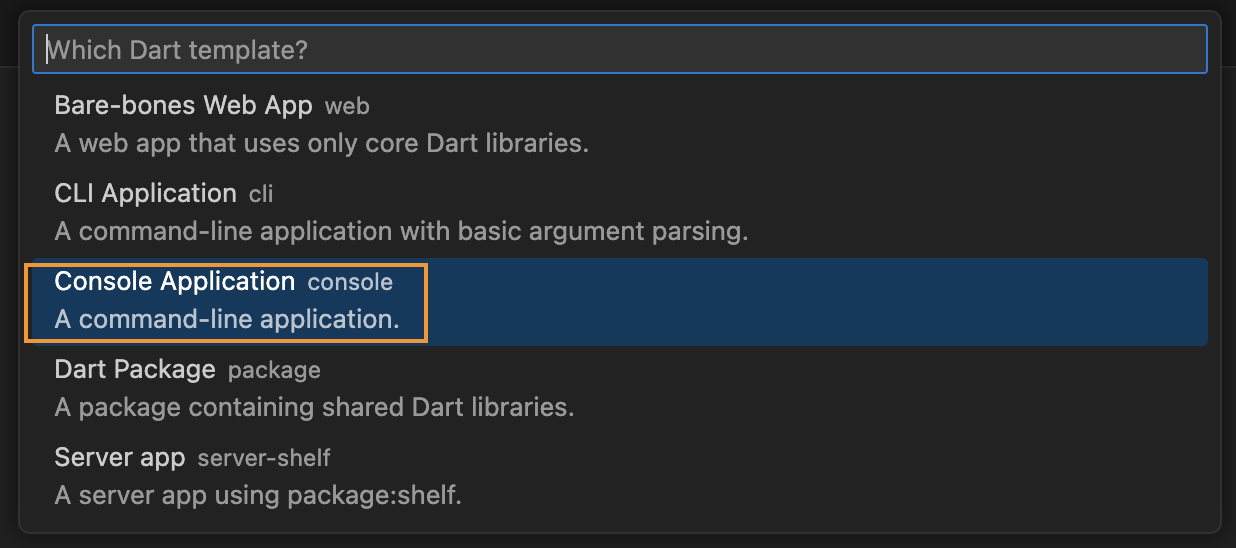Choose the CLI Application template
The width and height of the screenshot is (1236, 548).
click(145, 193)
